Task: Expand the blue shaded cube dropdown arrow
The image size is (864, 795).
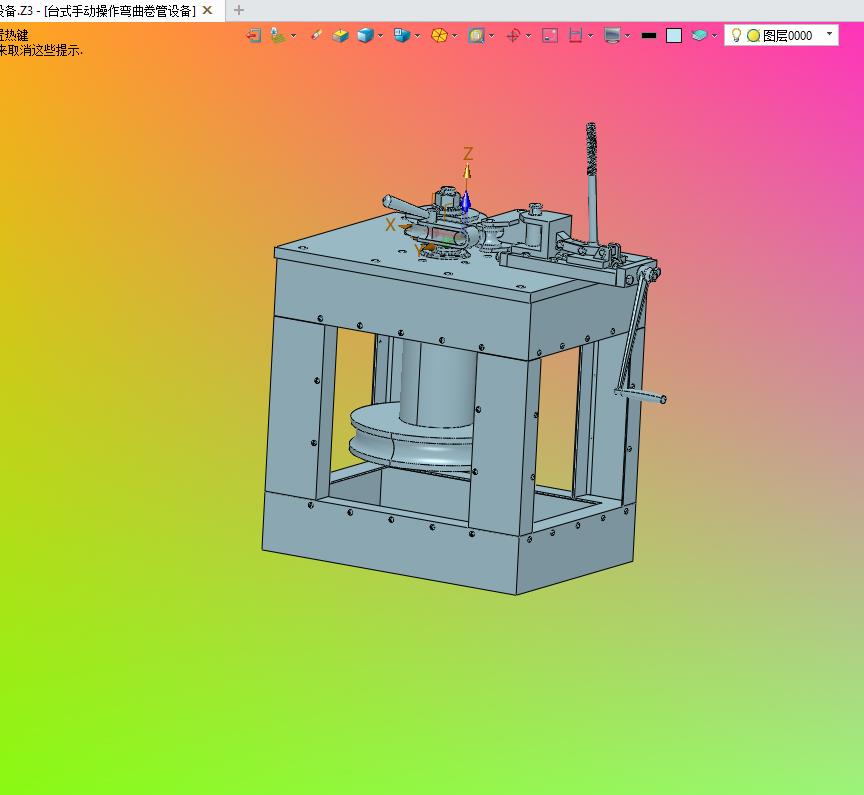Action: pos(380,36)
